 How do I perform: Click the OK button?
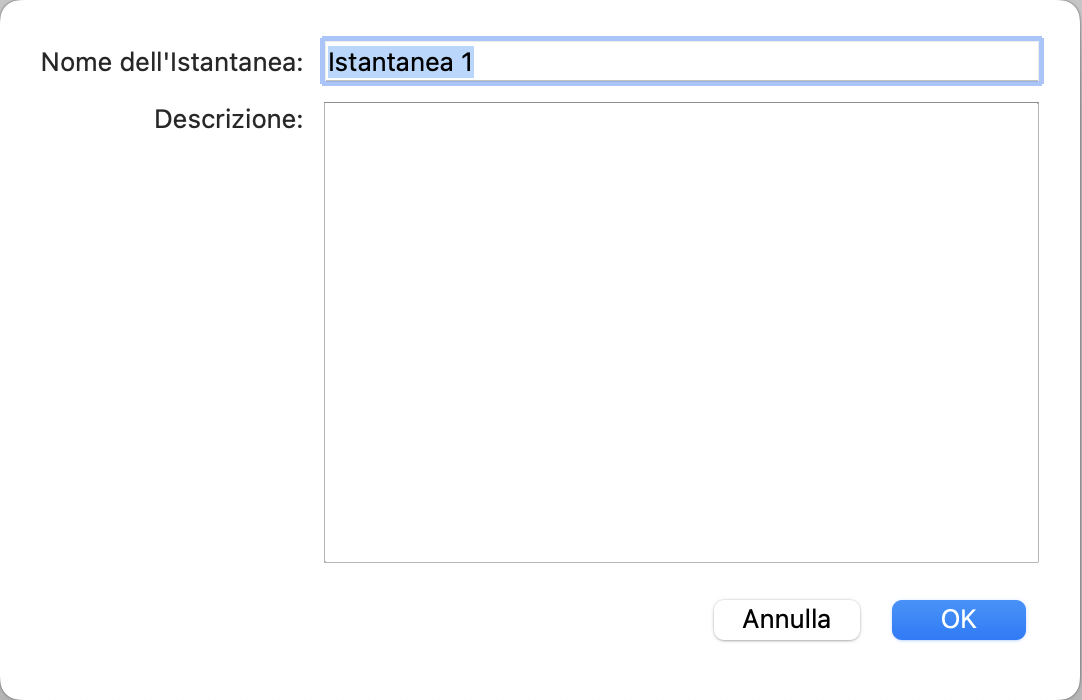(958, 619)
